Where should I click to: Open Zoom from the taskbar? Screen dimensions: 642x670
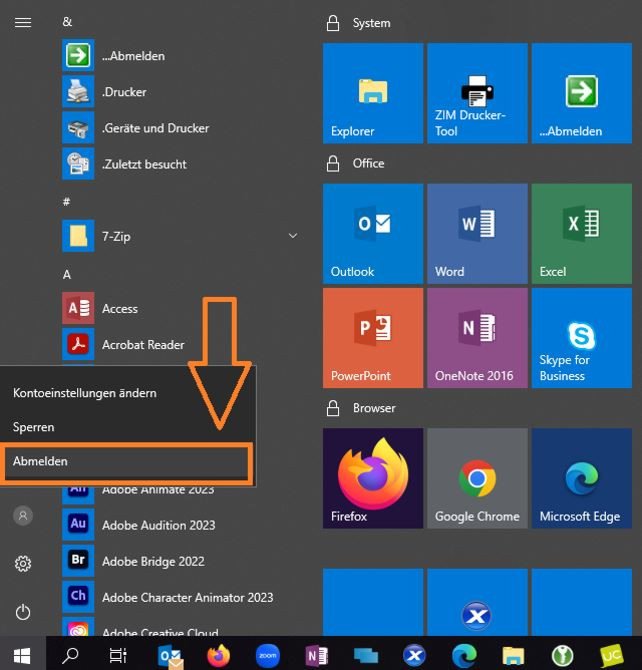pyautogui.click(x=268, y=655)
